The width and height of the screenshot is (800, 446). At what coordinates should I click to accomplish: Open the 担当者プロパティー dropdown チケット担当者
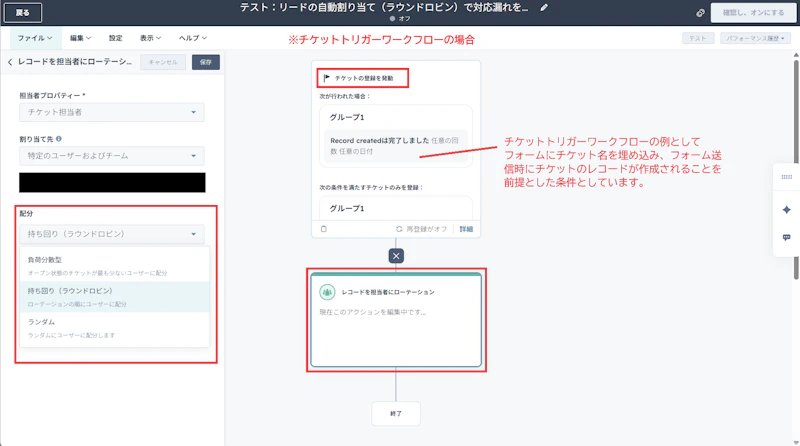tap(112, 112)
